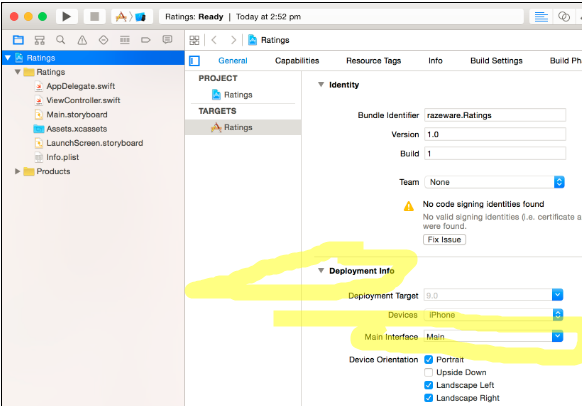This screenshot has width=582, height=406.
Task: Switch to the General tab
Action: point(233,61)
